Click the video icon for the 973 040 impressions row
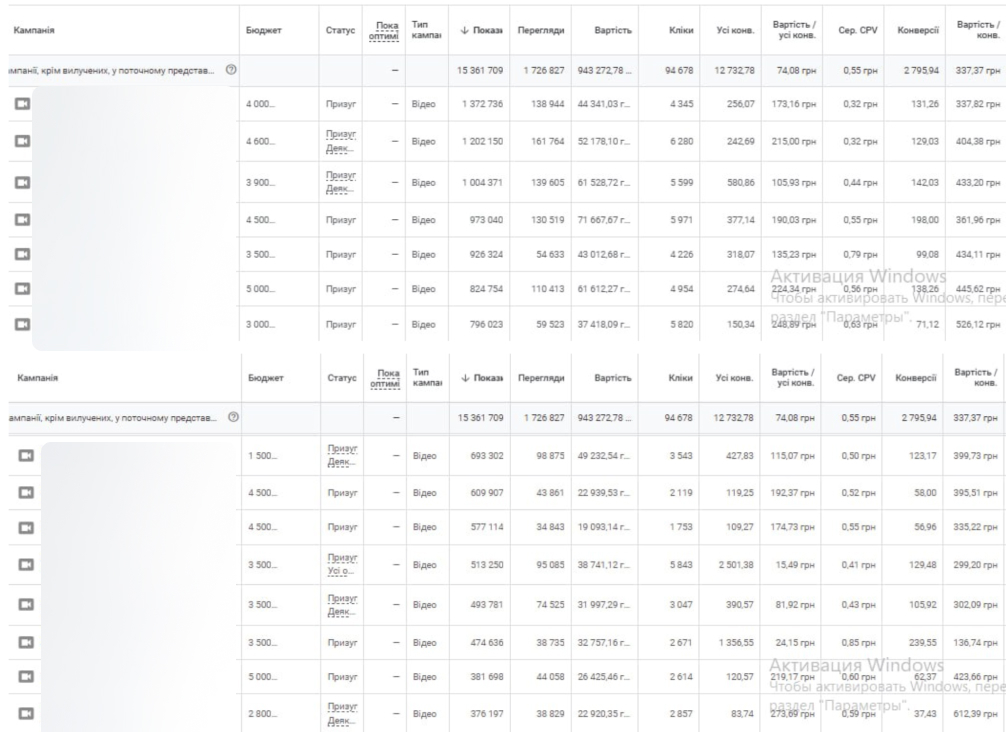Viewport: 1006px width, 732px height. (x=22, y=220)
